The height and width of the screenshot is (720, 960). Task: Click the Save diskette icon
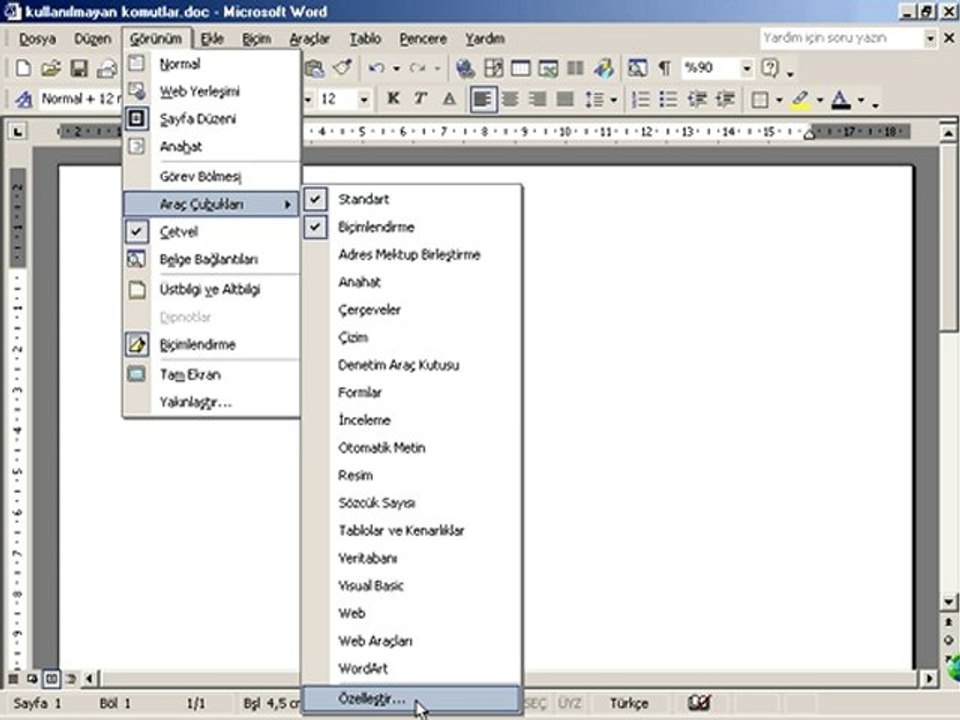pos(78,68)
